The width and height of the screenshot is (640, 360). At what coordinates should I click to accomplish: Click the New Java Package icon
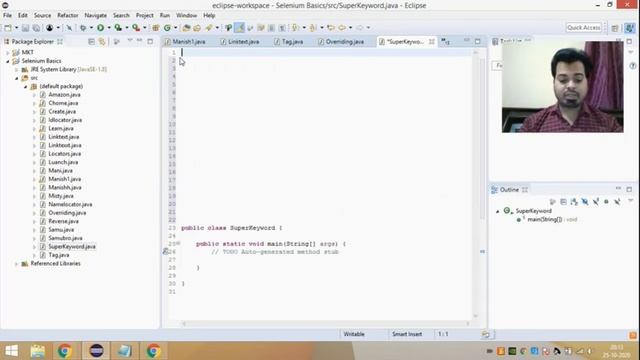pyautogui.click(x=156, y=28)
